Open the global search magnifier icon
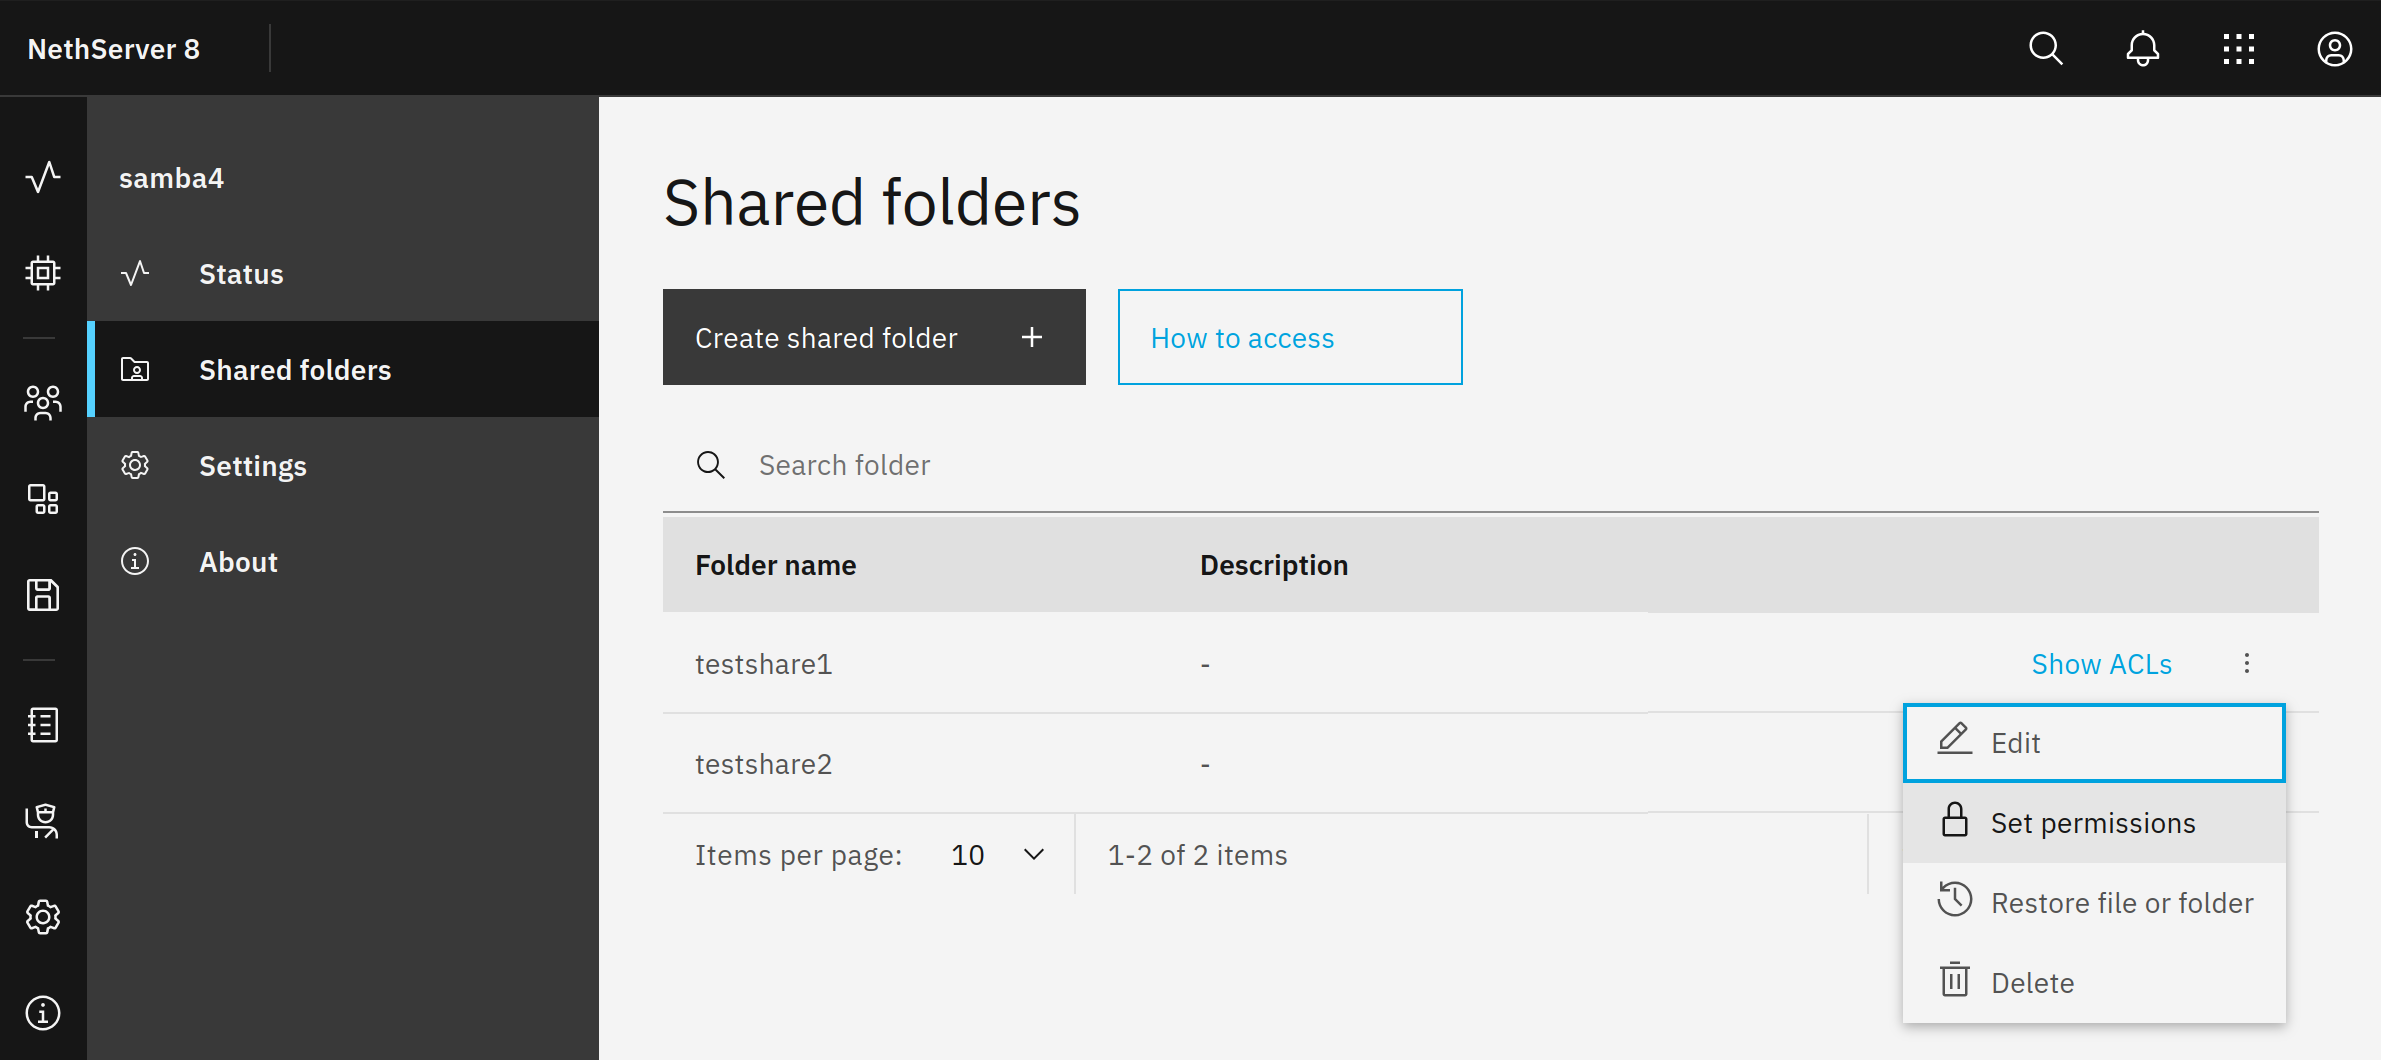This screenshot has width=2381, height=1060. point(2045,49)
